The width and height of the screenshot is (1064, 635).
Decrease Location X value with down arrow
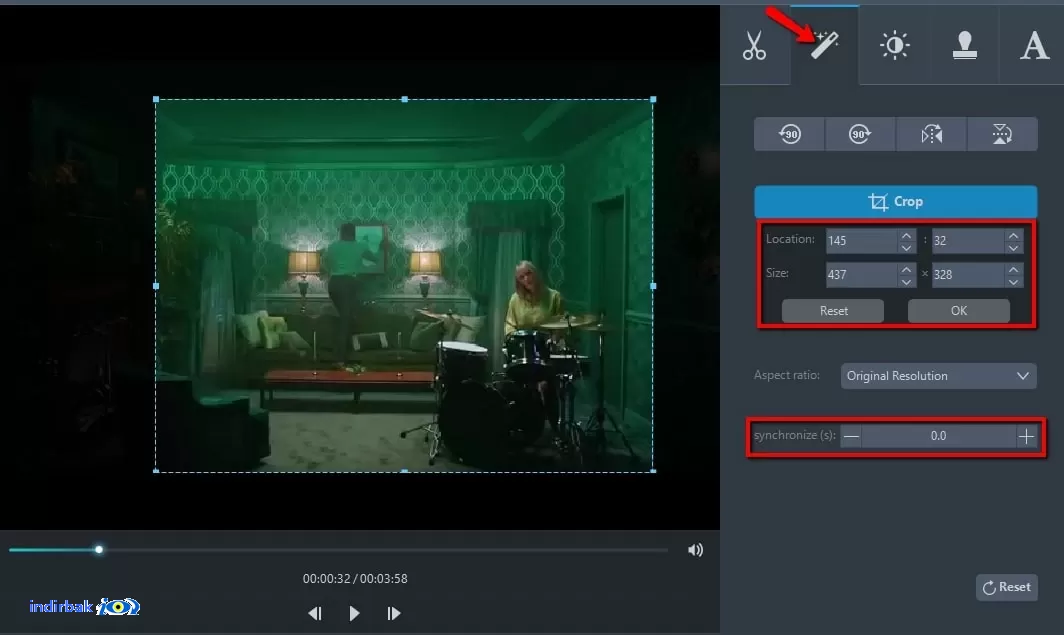907,248
